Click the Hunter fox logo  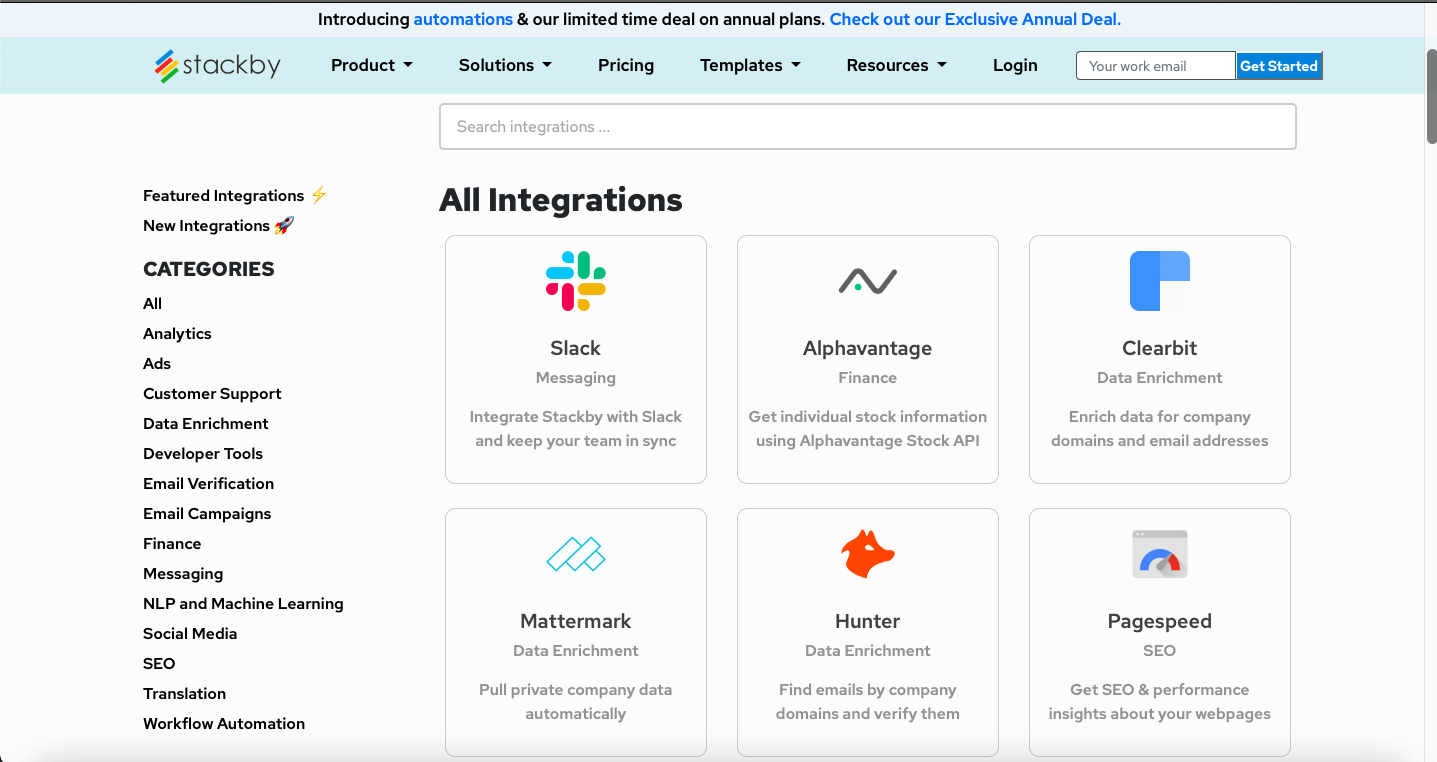pos(868,554)
